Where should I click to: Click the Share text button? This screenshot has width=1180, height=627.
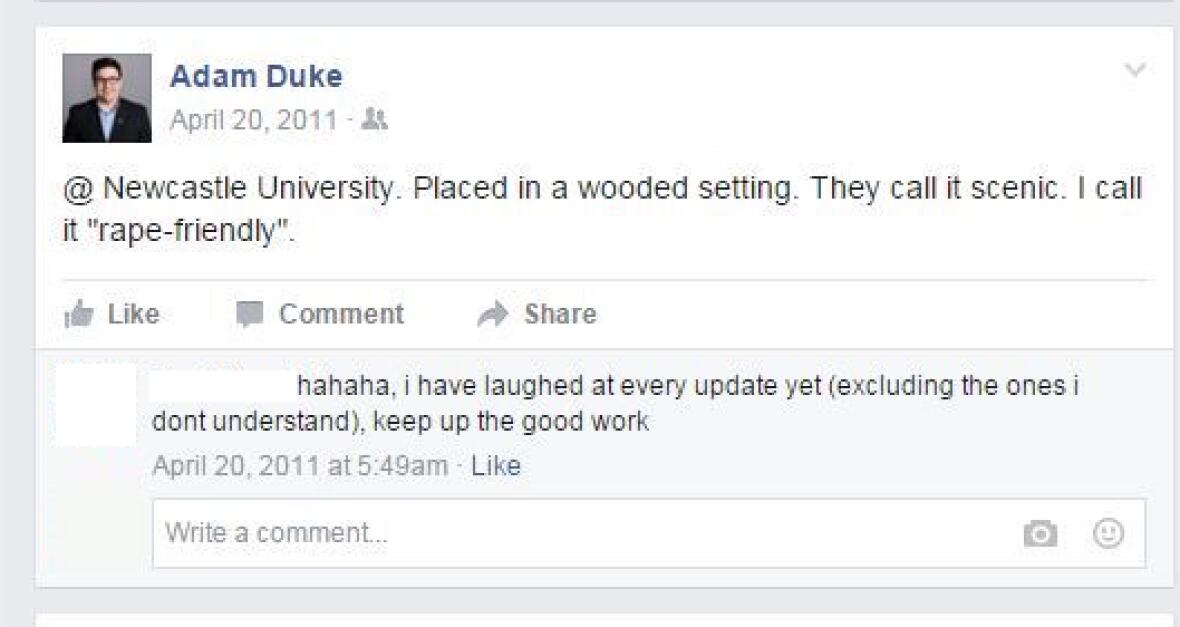560,314
